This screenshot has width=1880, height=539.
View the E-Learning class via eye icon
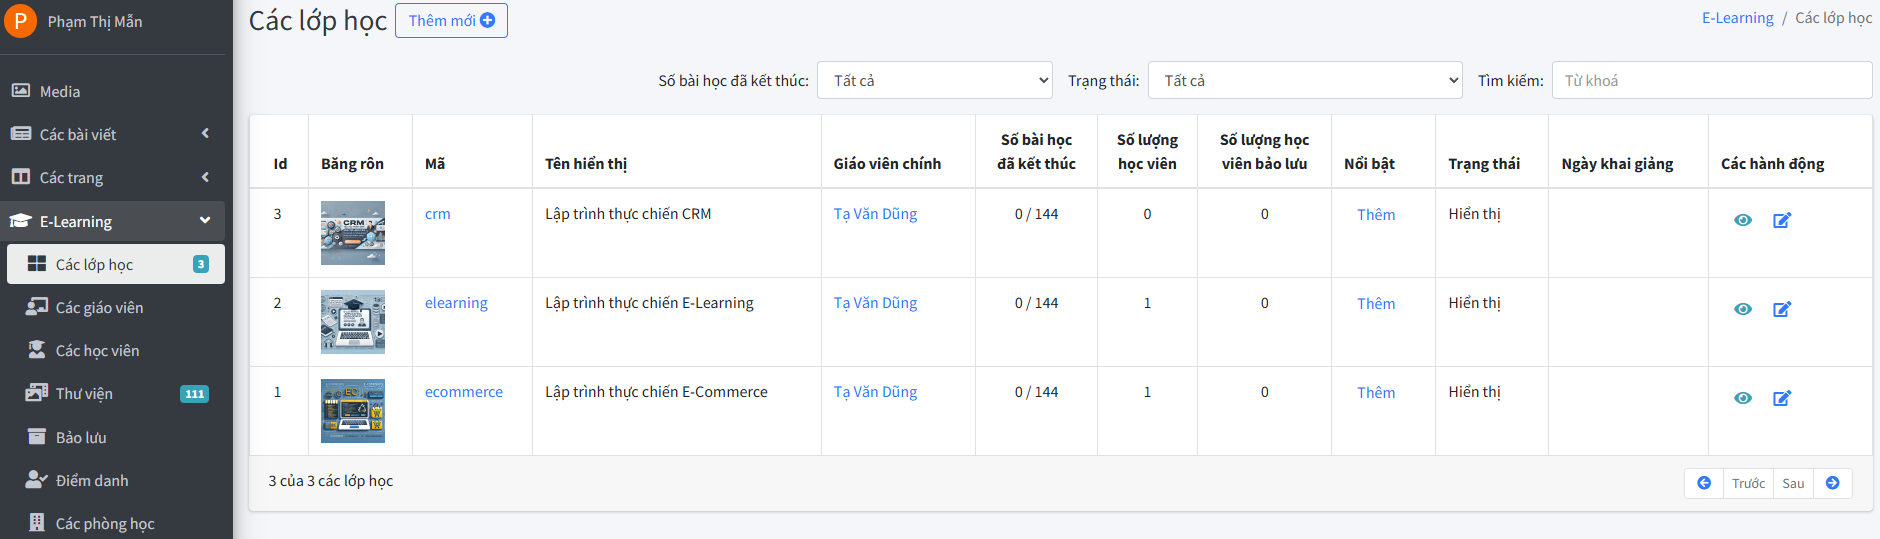1742,309
